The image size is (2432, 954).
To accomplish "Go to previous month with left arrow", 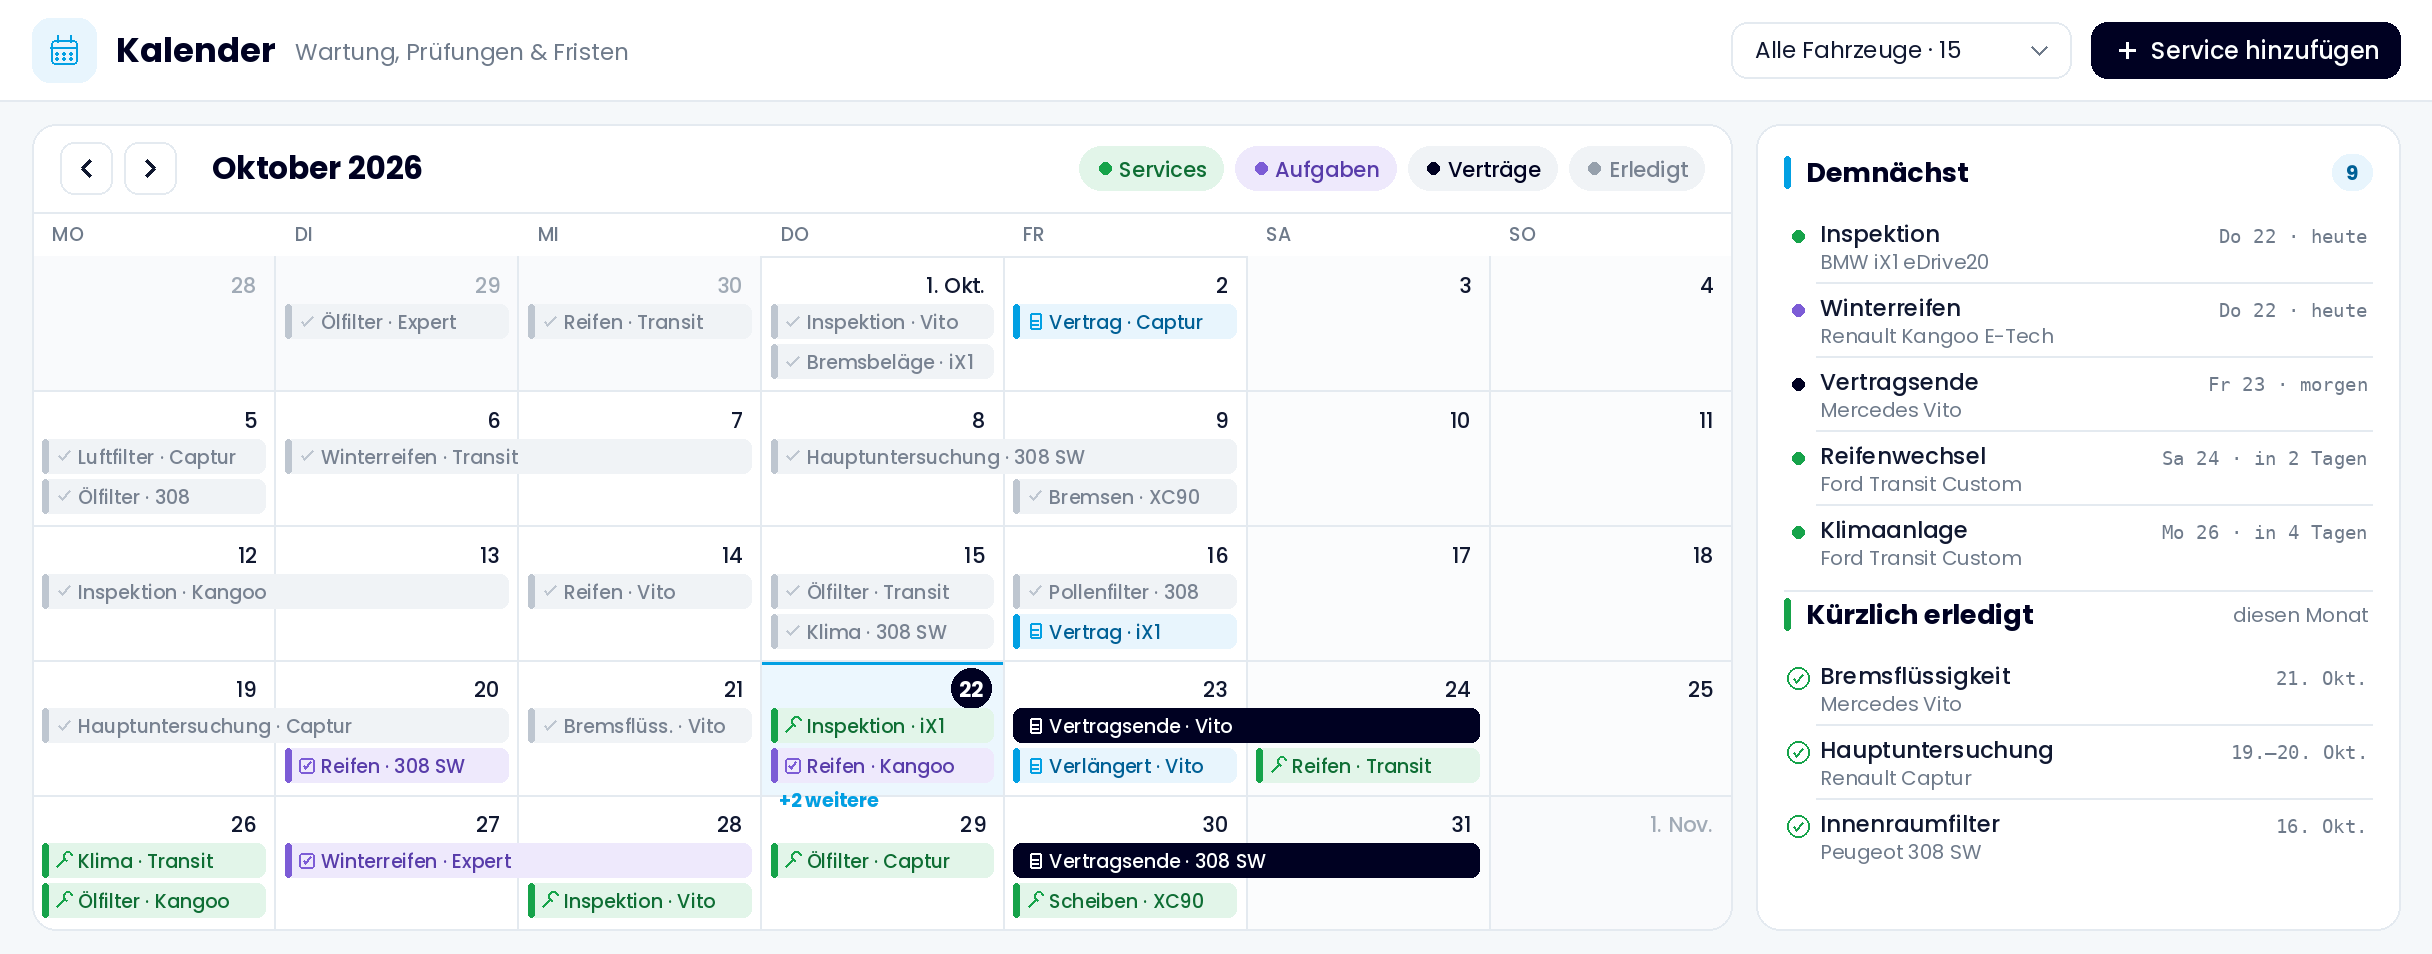I will (x=87, y=168).
